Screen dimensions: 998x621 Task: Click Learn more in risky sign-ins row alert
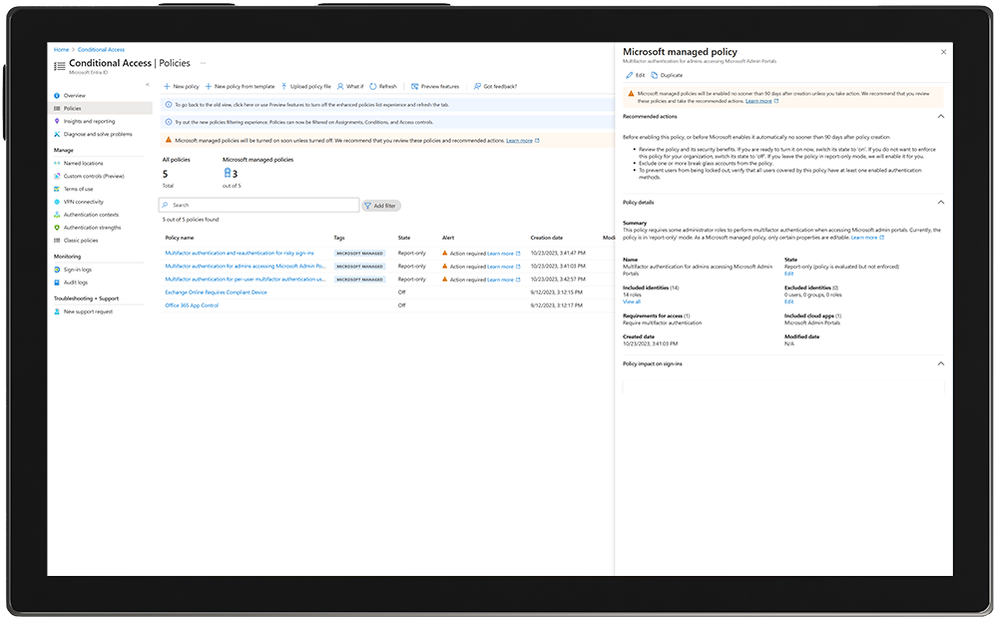point(500,253)
